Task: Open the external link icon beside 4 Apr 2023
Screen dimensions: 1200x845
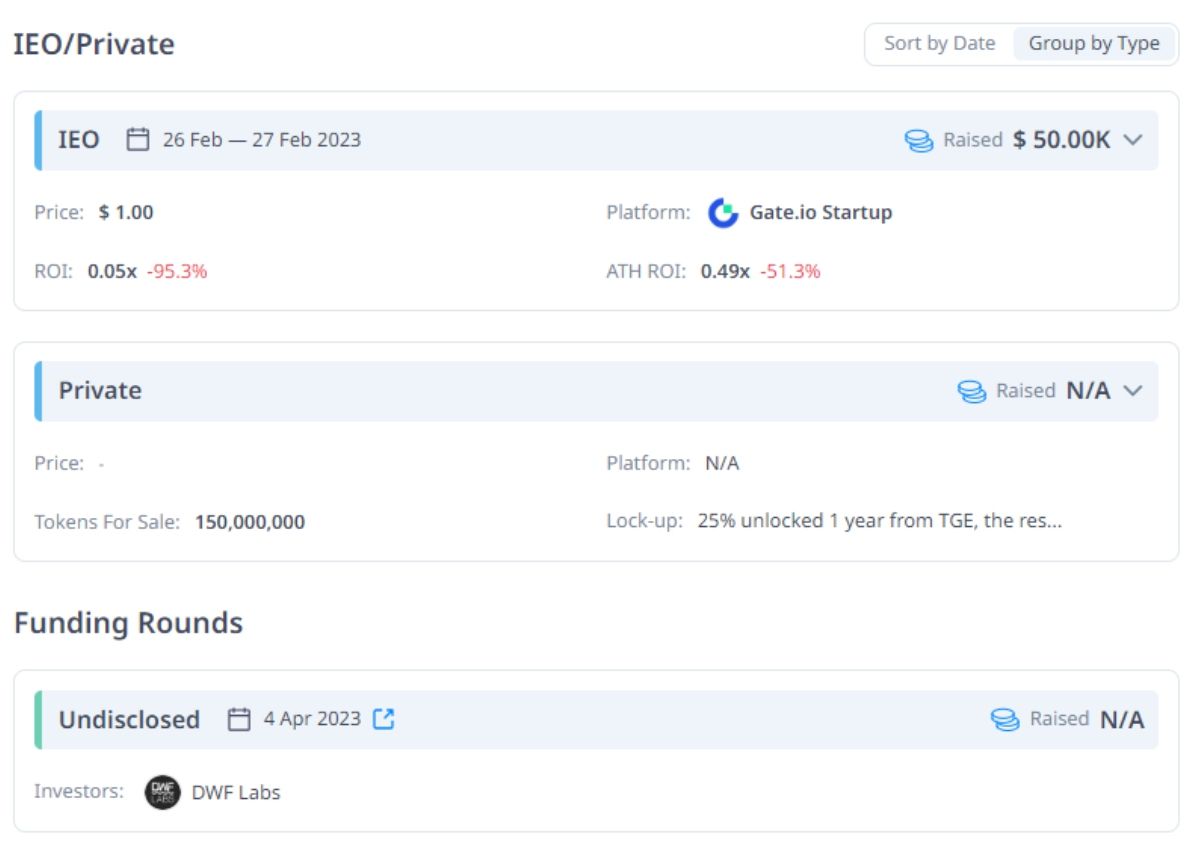Action: tap(384, 719)
